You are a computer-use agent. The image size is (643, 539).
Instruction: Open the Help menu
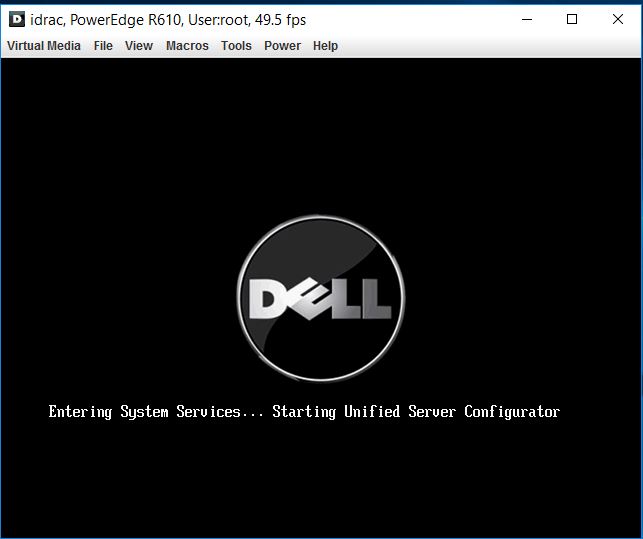click(325, 46)
